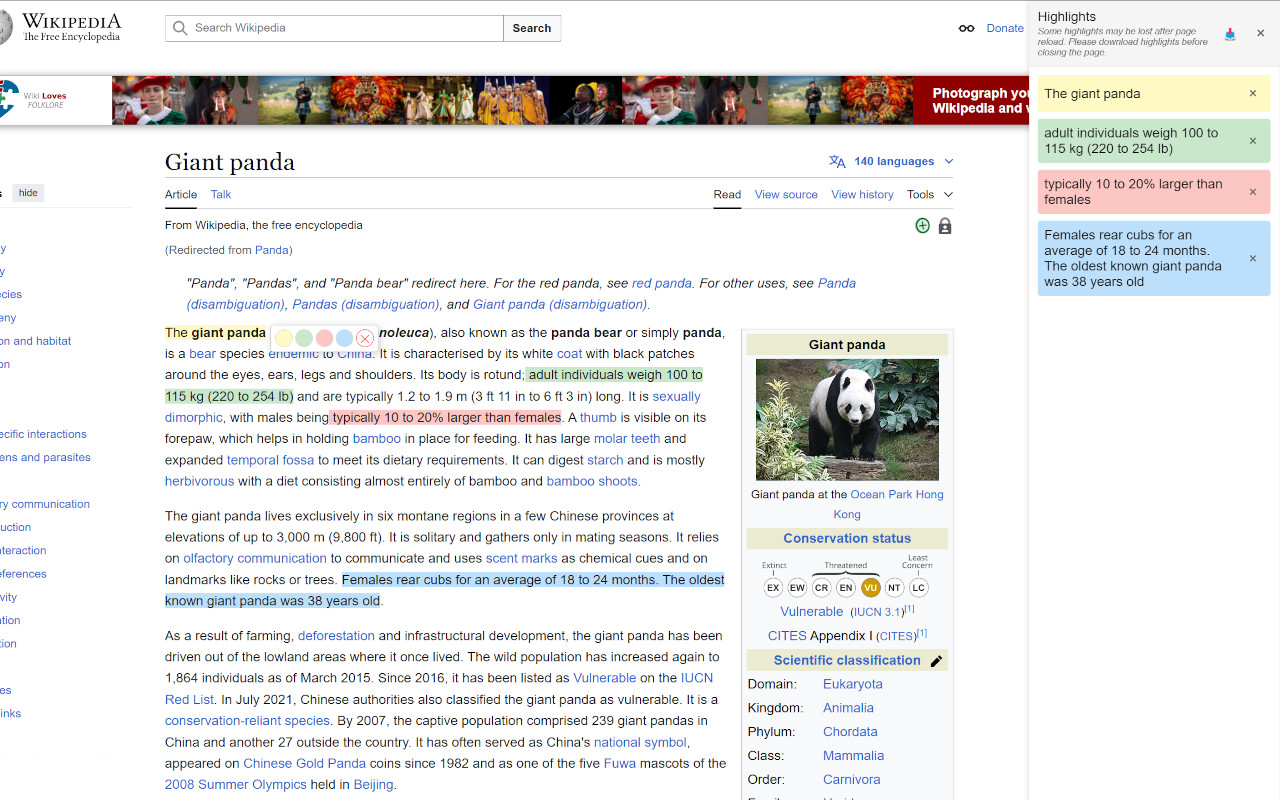Remove the red 'typically 10 to 20% larger' highlight
The height and width of the screenshot is (800, 1280).
(1252, 192)
